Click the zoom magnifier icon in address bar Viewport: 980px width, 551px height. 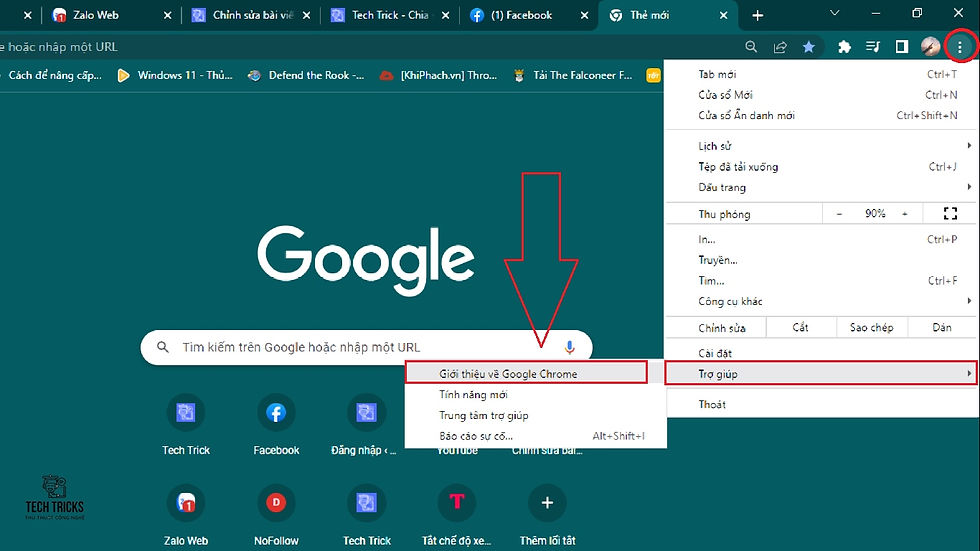pos(751,46)
